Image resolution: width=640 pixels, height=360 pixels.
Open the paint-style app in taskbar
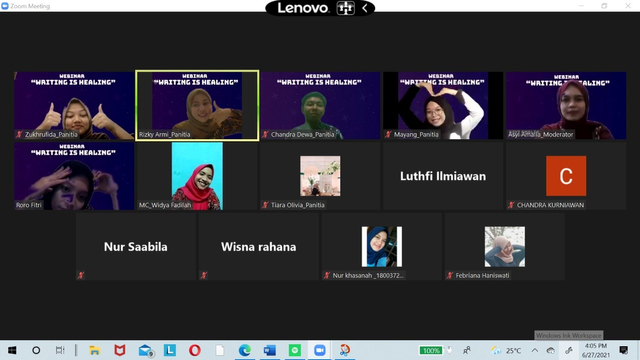[345, 350]
